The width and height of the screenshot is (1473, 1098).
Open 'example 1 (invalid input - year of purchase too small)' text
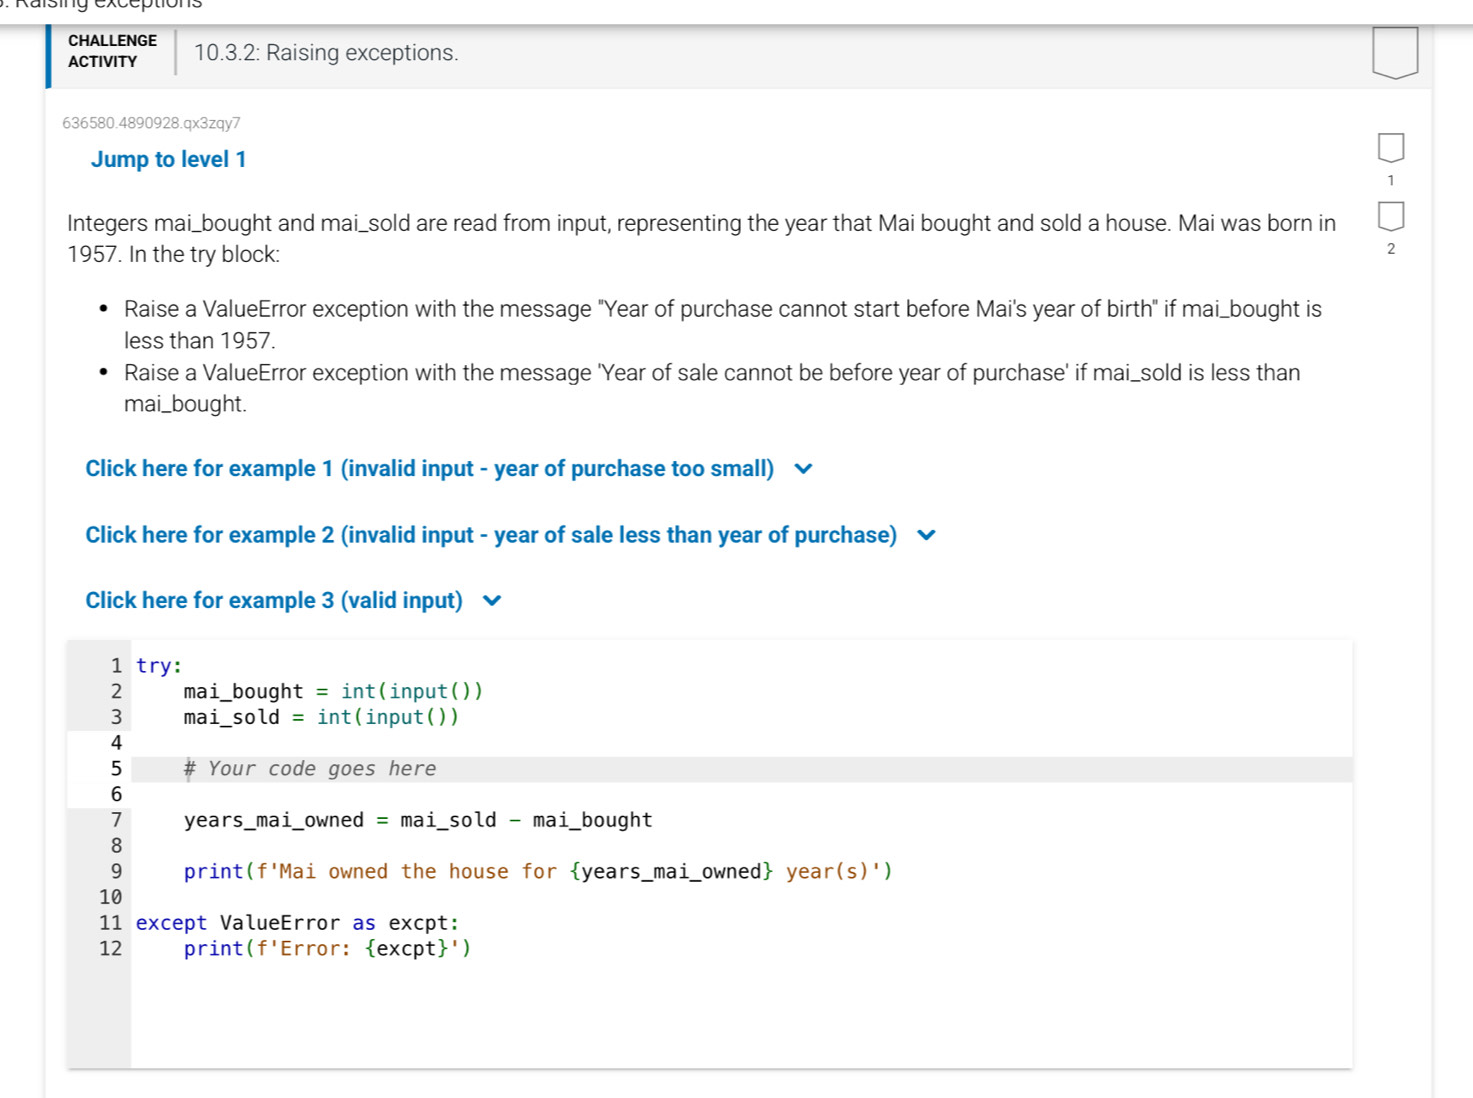pyautogui.click(x=429, y=469)
